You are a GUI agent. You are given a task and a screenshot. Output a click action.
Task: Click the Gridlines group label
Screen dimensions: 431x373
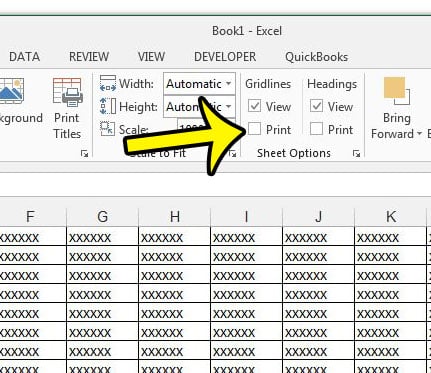pos(268,84)
